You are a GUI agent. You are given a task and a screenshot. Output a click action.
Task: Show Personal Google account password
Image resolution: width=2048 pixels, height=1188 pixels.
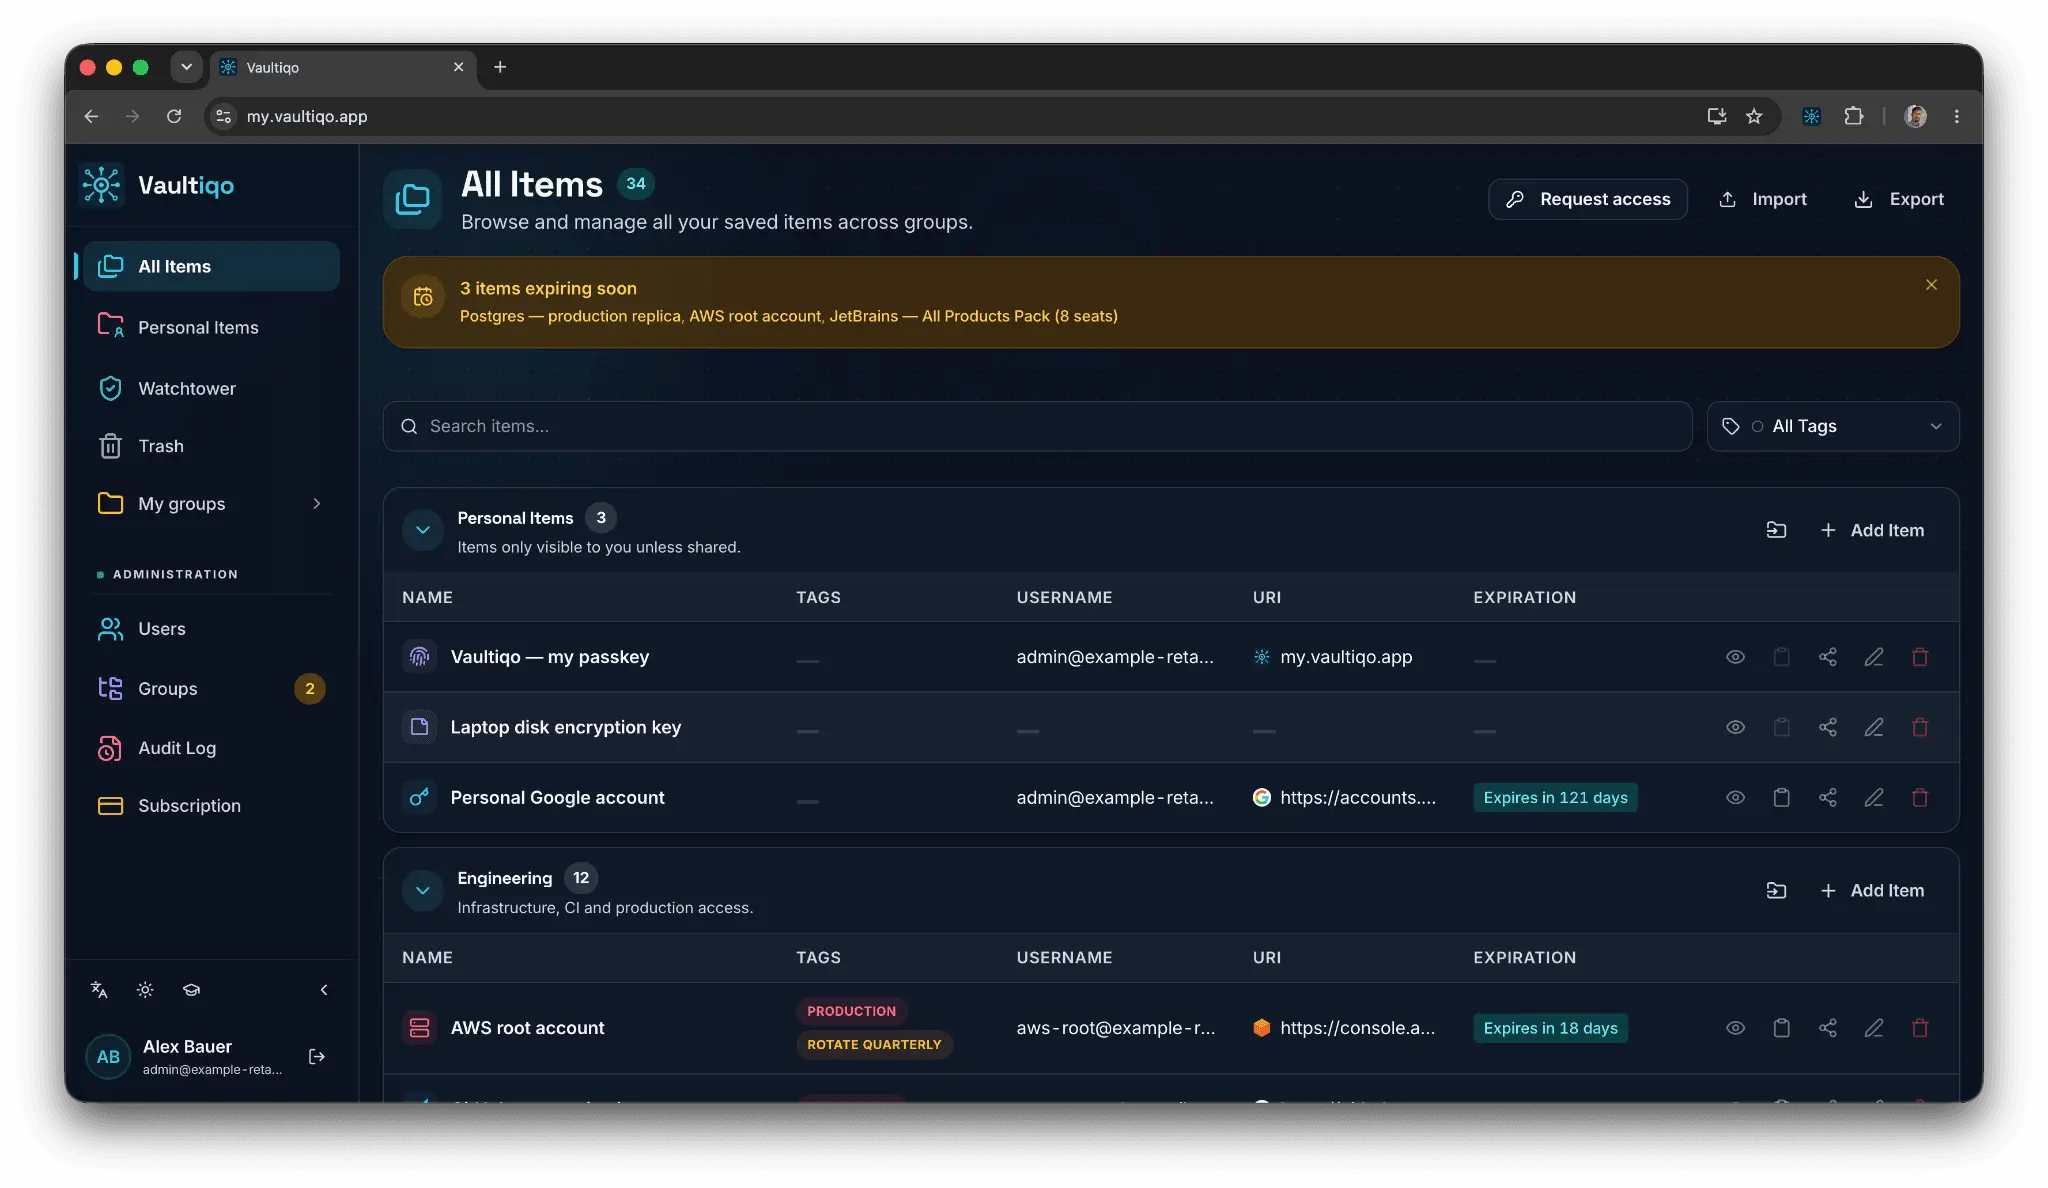[x=1735, y=797]
